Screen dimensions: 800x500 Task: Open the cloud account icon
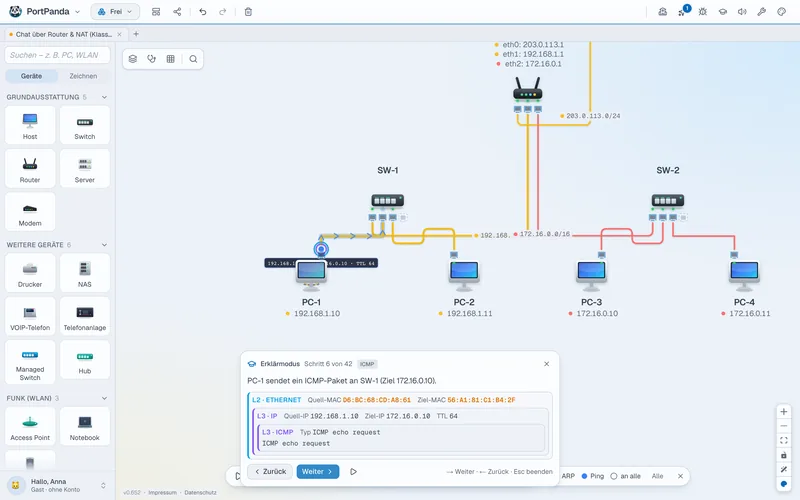click(662, 12)
